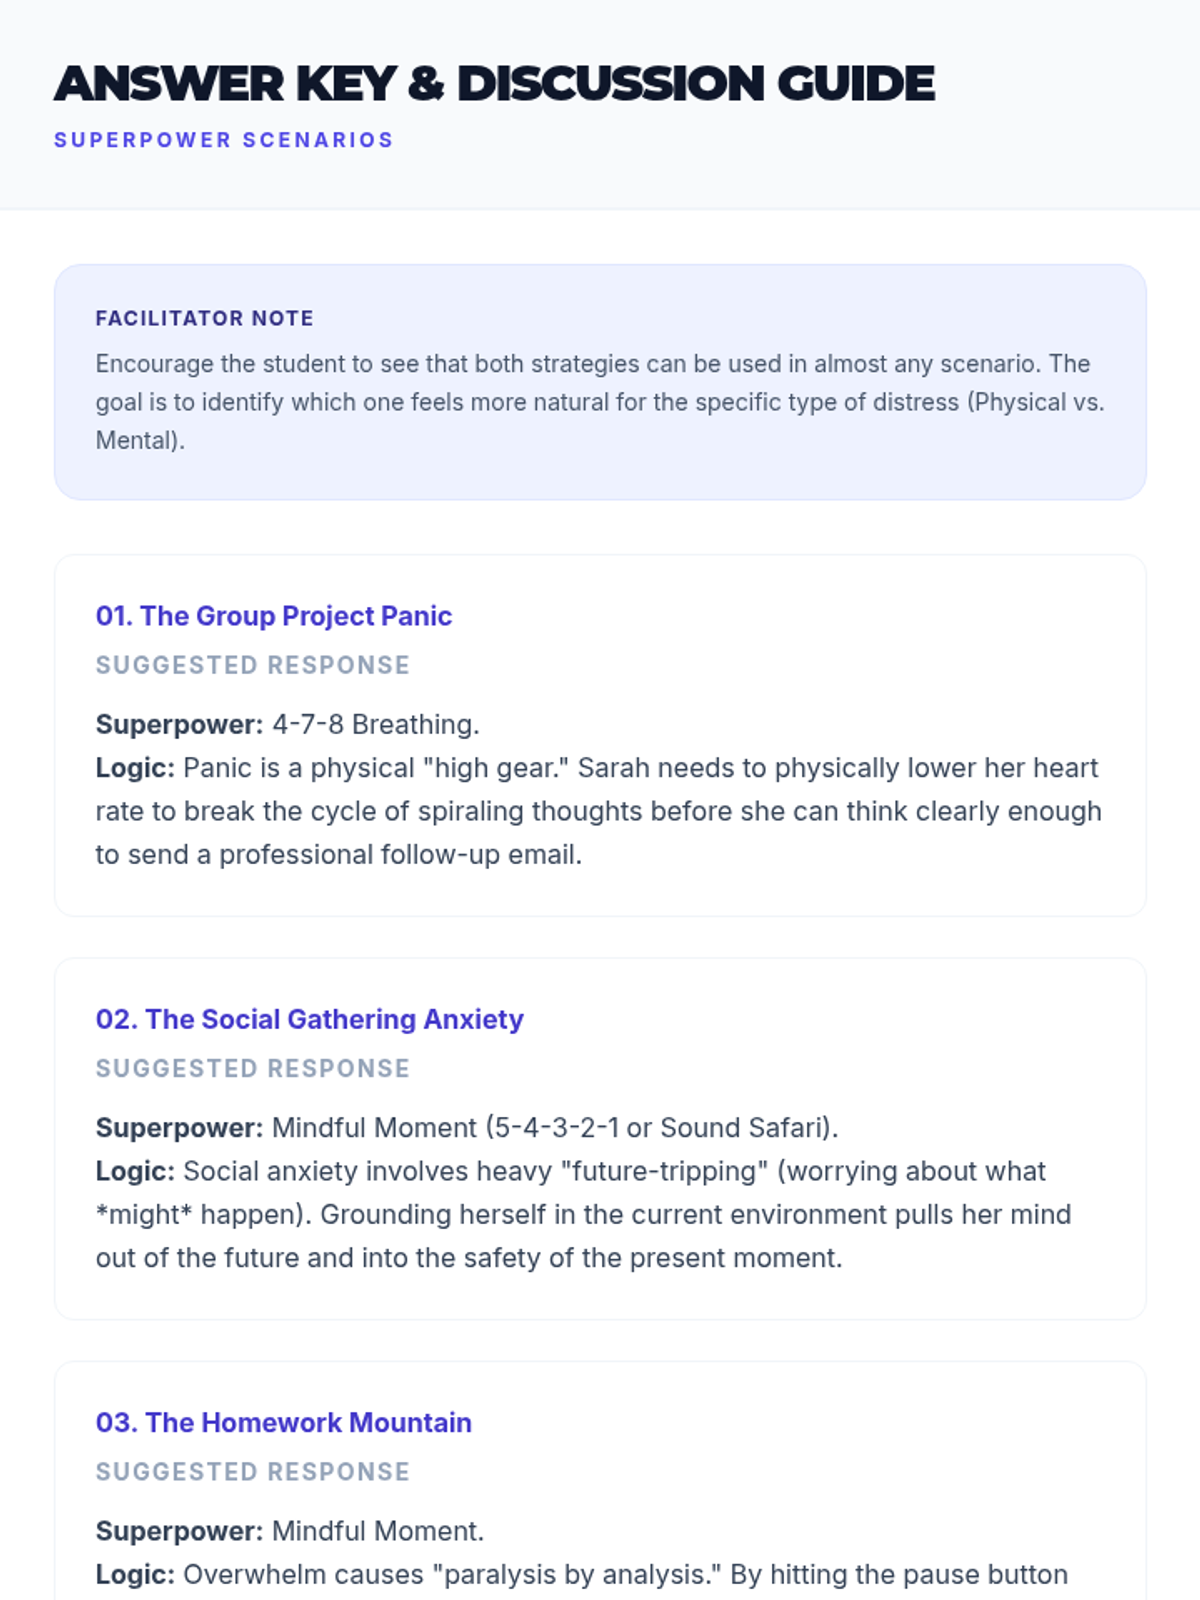The height and width of the screenshot is (1600, 1200).
Task: Click Suggested Response label under Social Gathering Anxiety
Action: click(x=253, y=1068)
